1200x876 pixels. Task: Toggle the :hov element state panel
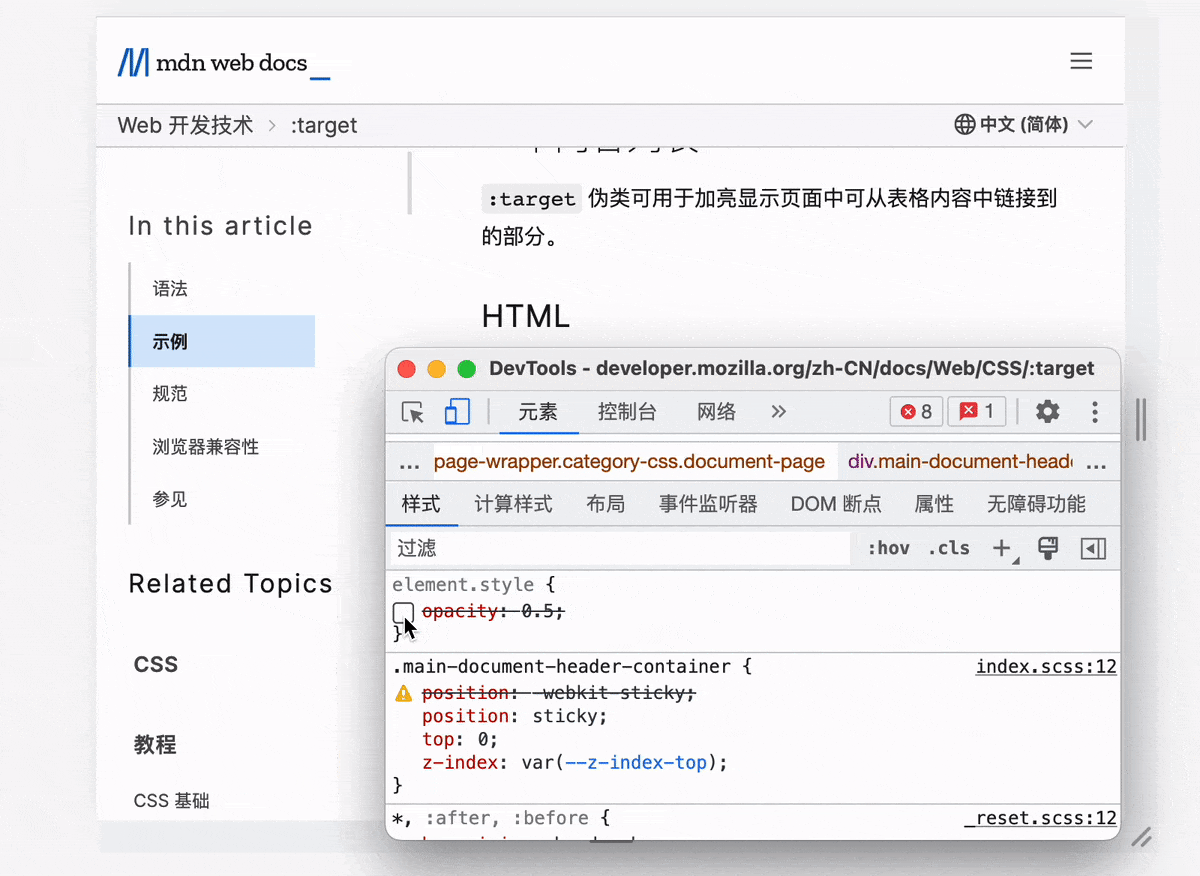888,548
